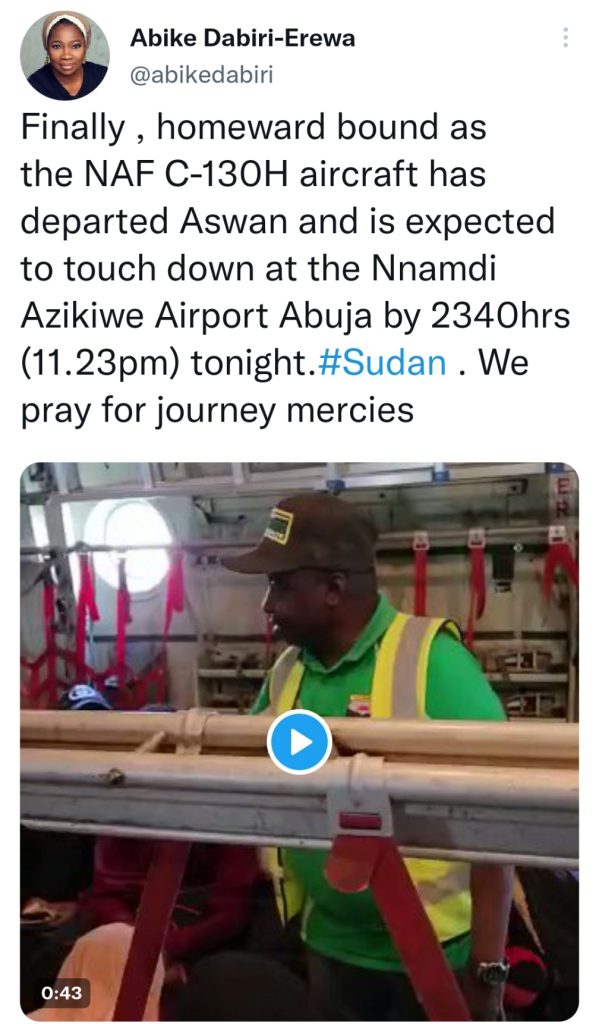Click the phrase pray for journey mercies

pos(218,411)
